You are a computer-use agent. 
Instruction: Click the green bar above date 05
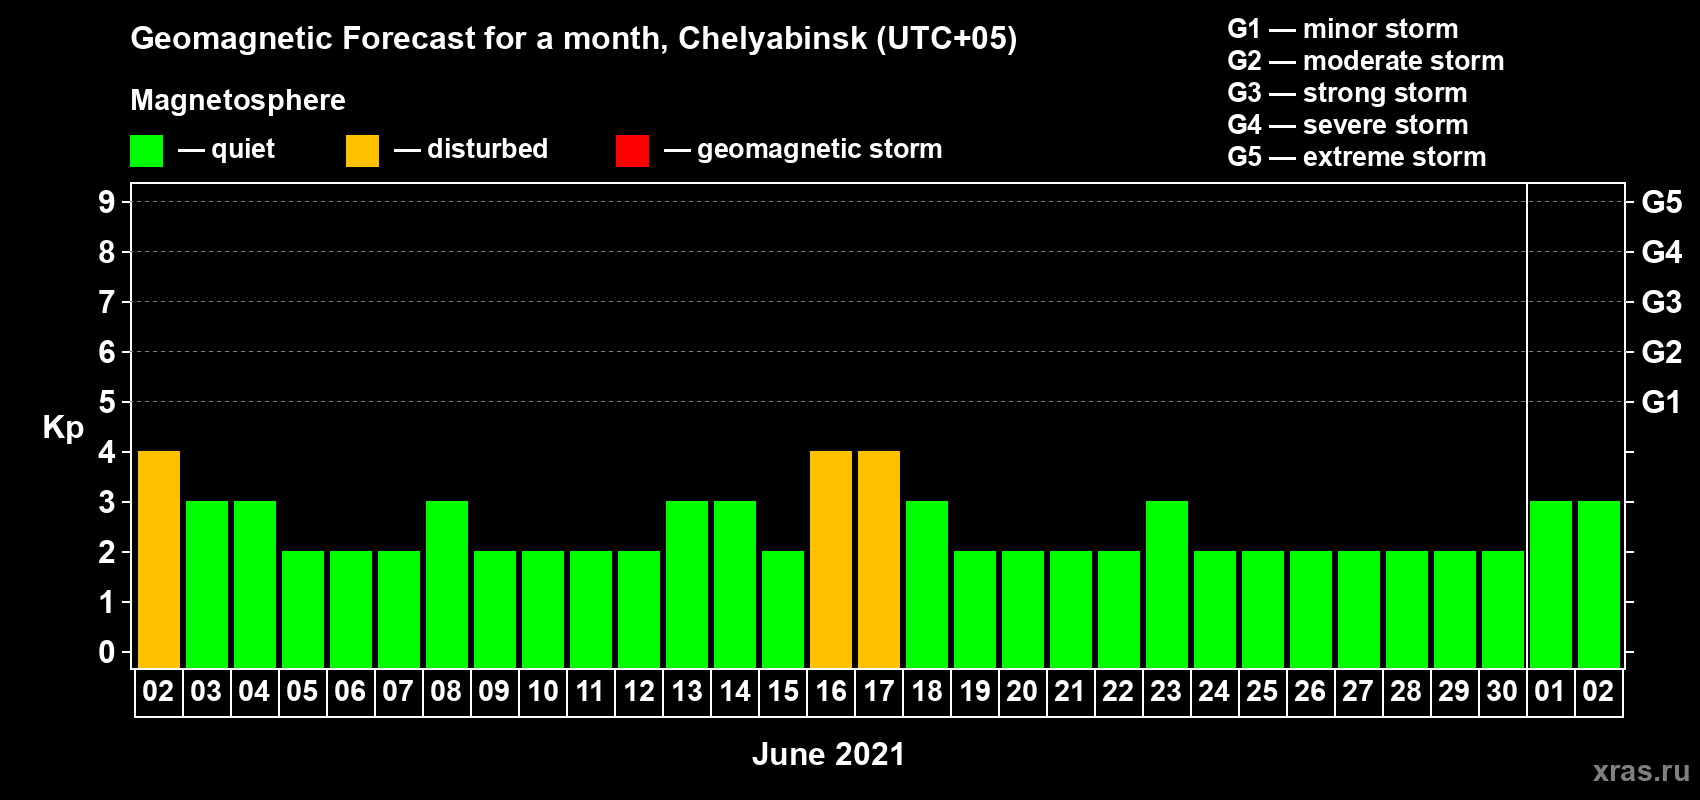tap(303, 609)
